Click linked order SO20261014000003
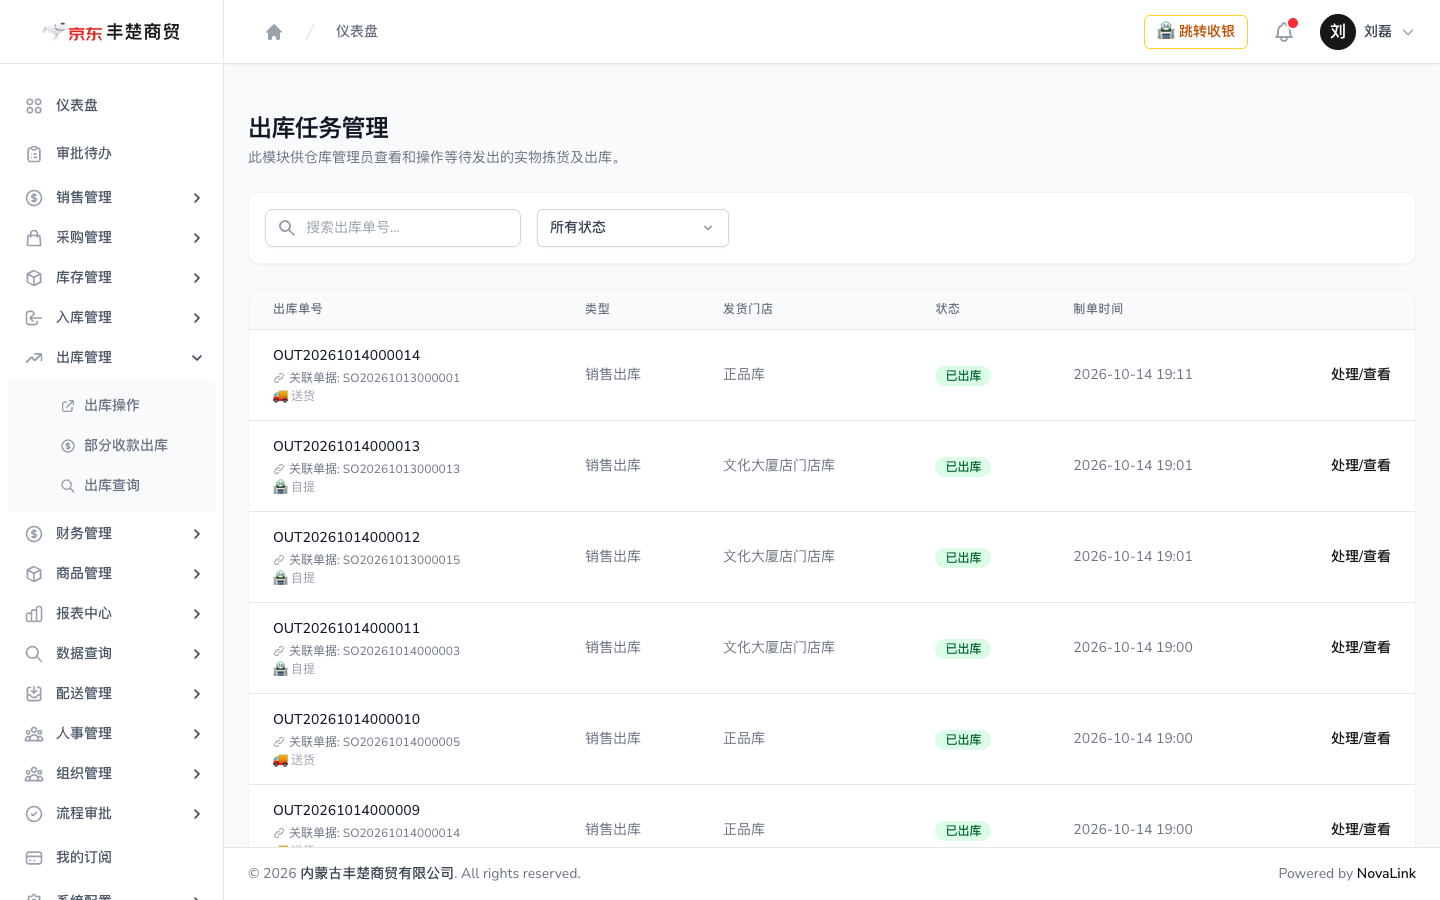This screenshot has height=900, width=1440. (401, 651)
